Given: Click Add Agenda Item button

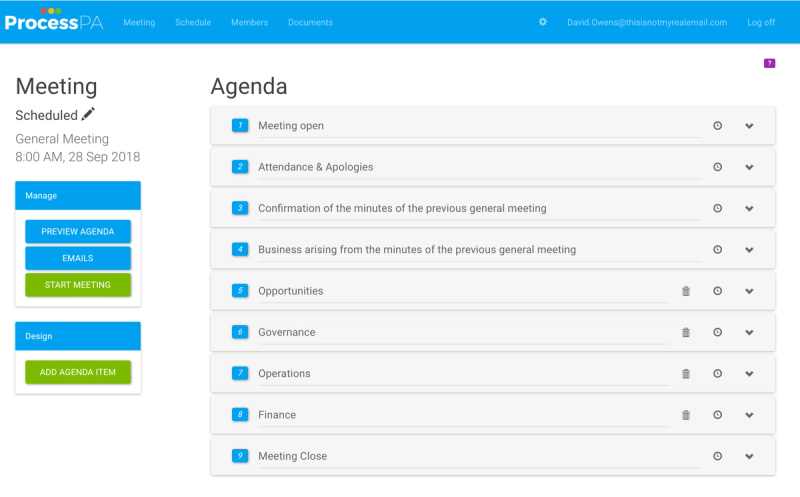Looking at the screenshot, I should click(x=78, y=372).
